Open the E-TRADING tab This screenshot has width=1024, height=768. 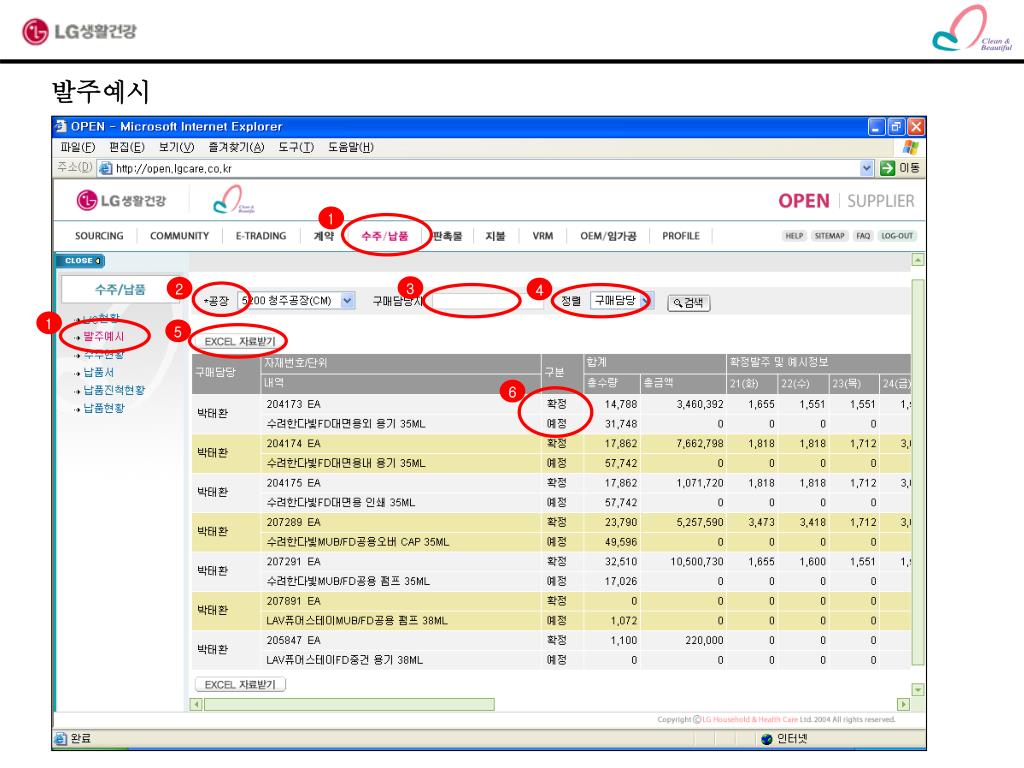[261, 236]
